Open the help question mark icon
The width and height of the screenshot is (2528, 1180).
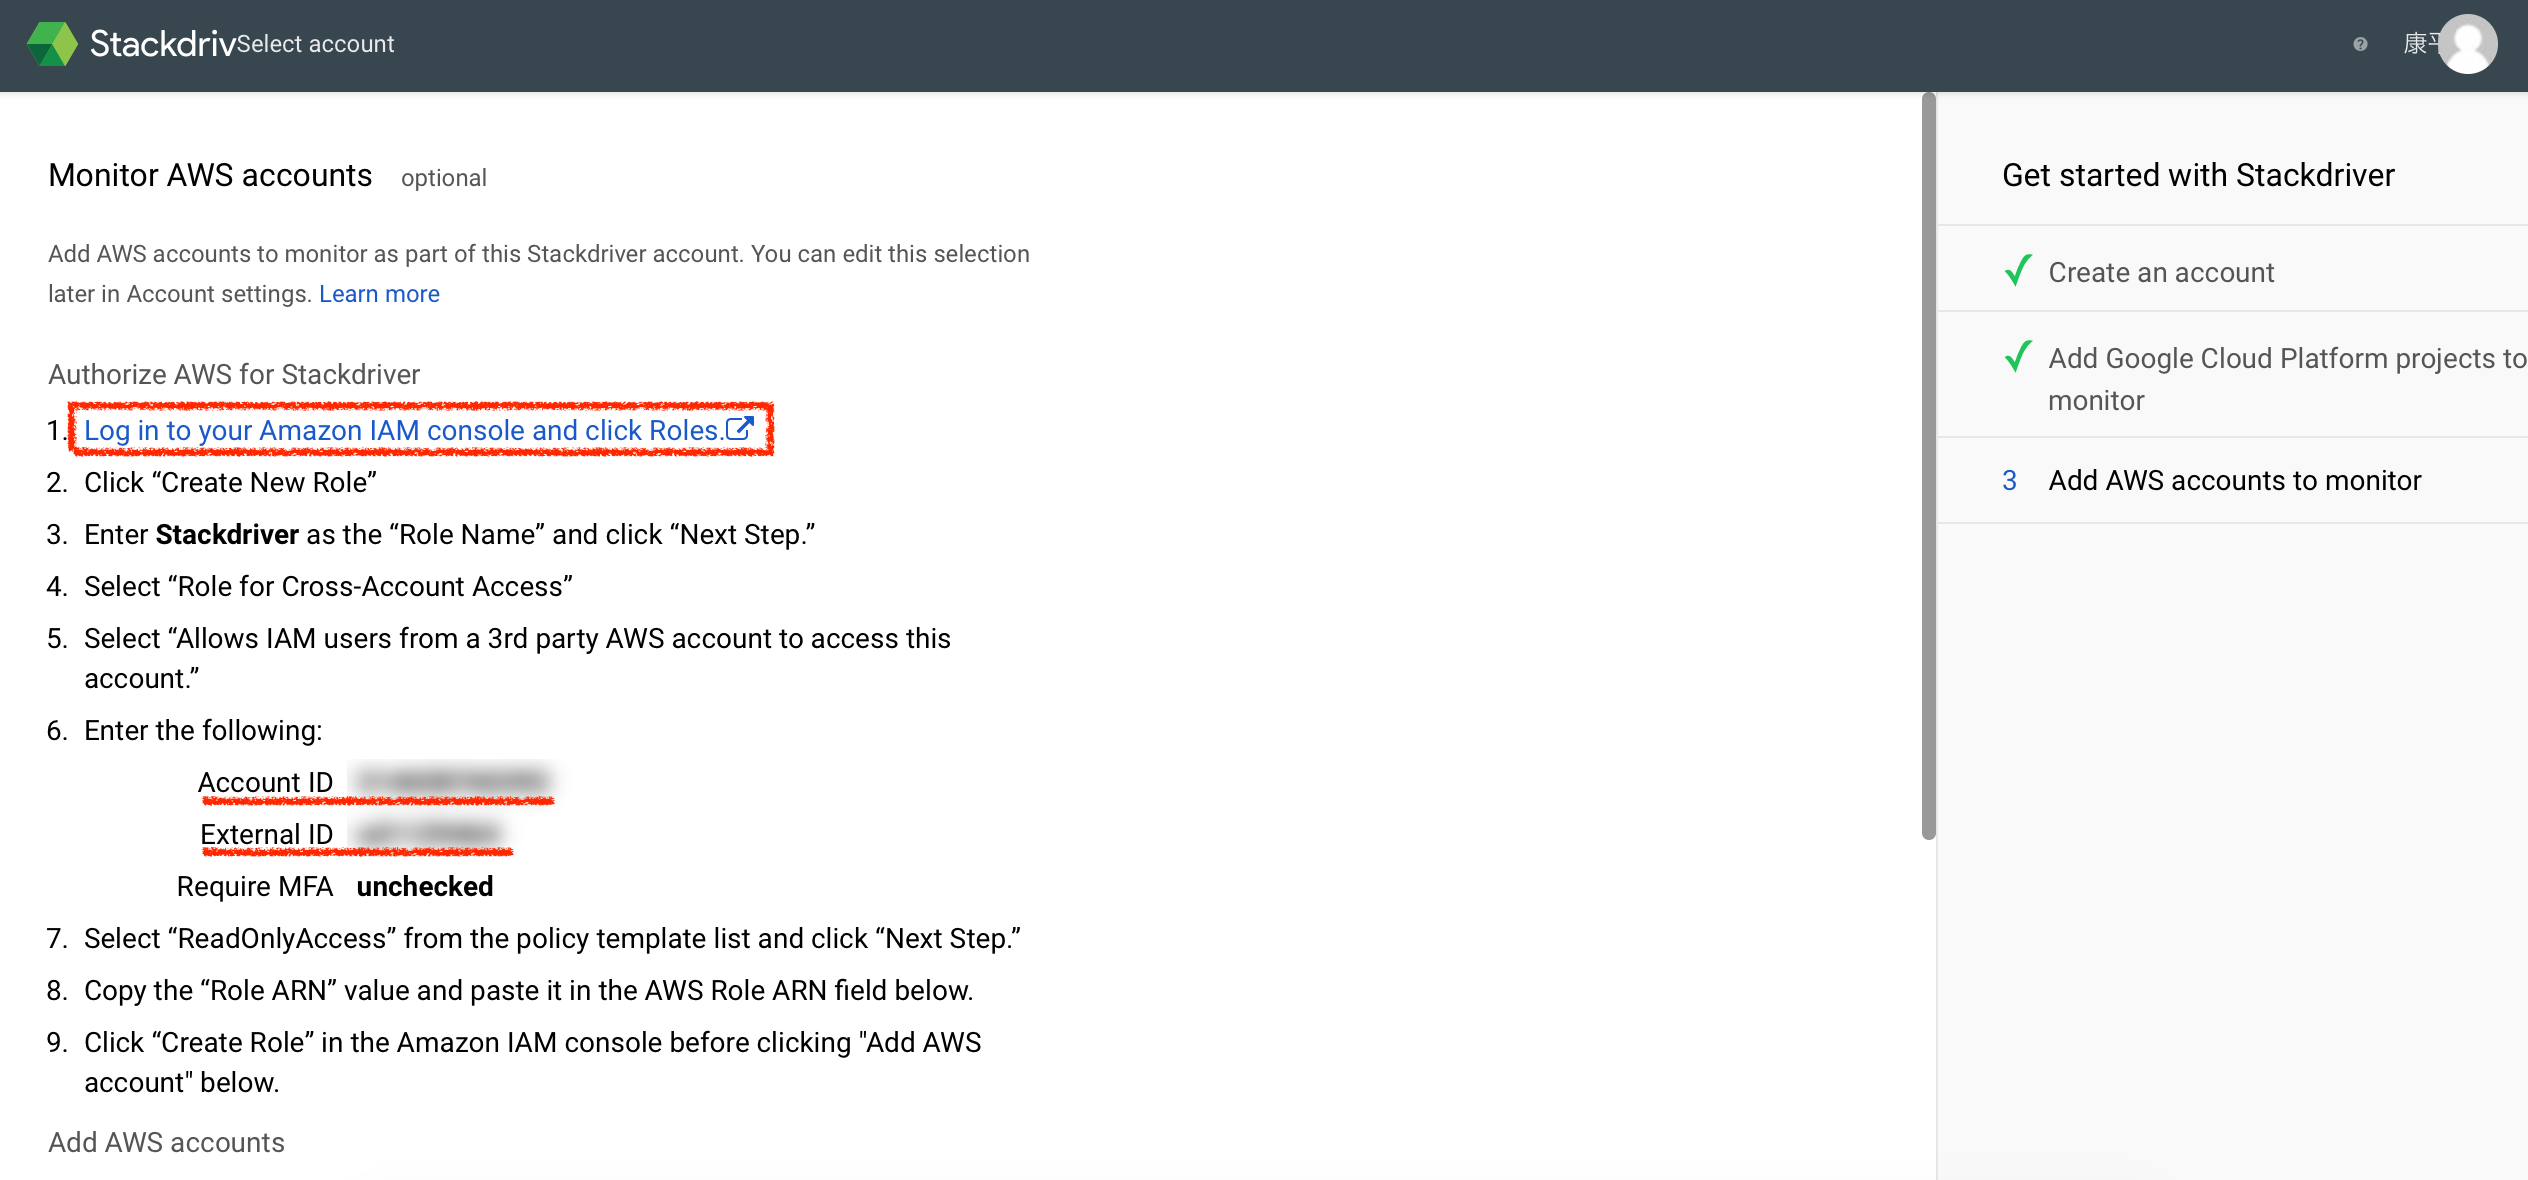2359,45
